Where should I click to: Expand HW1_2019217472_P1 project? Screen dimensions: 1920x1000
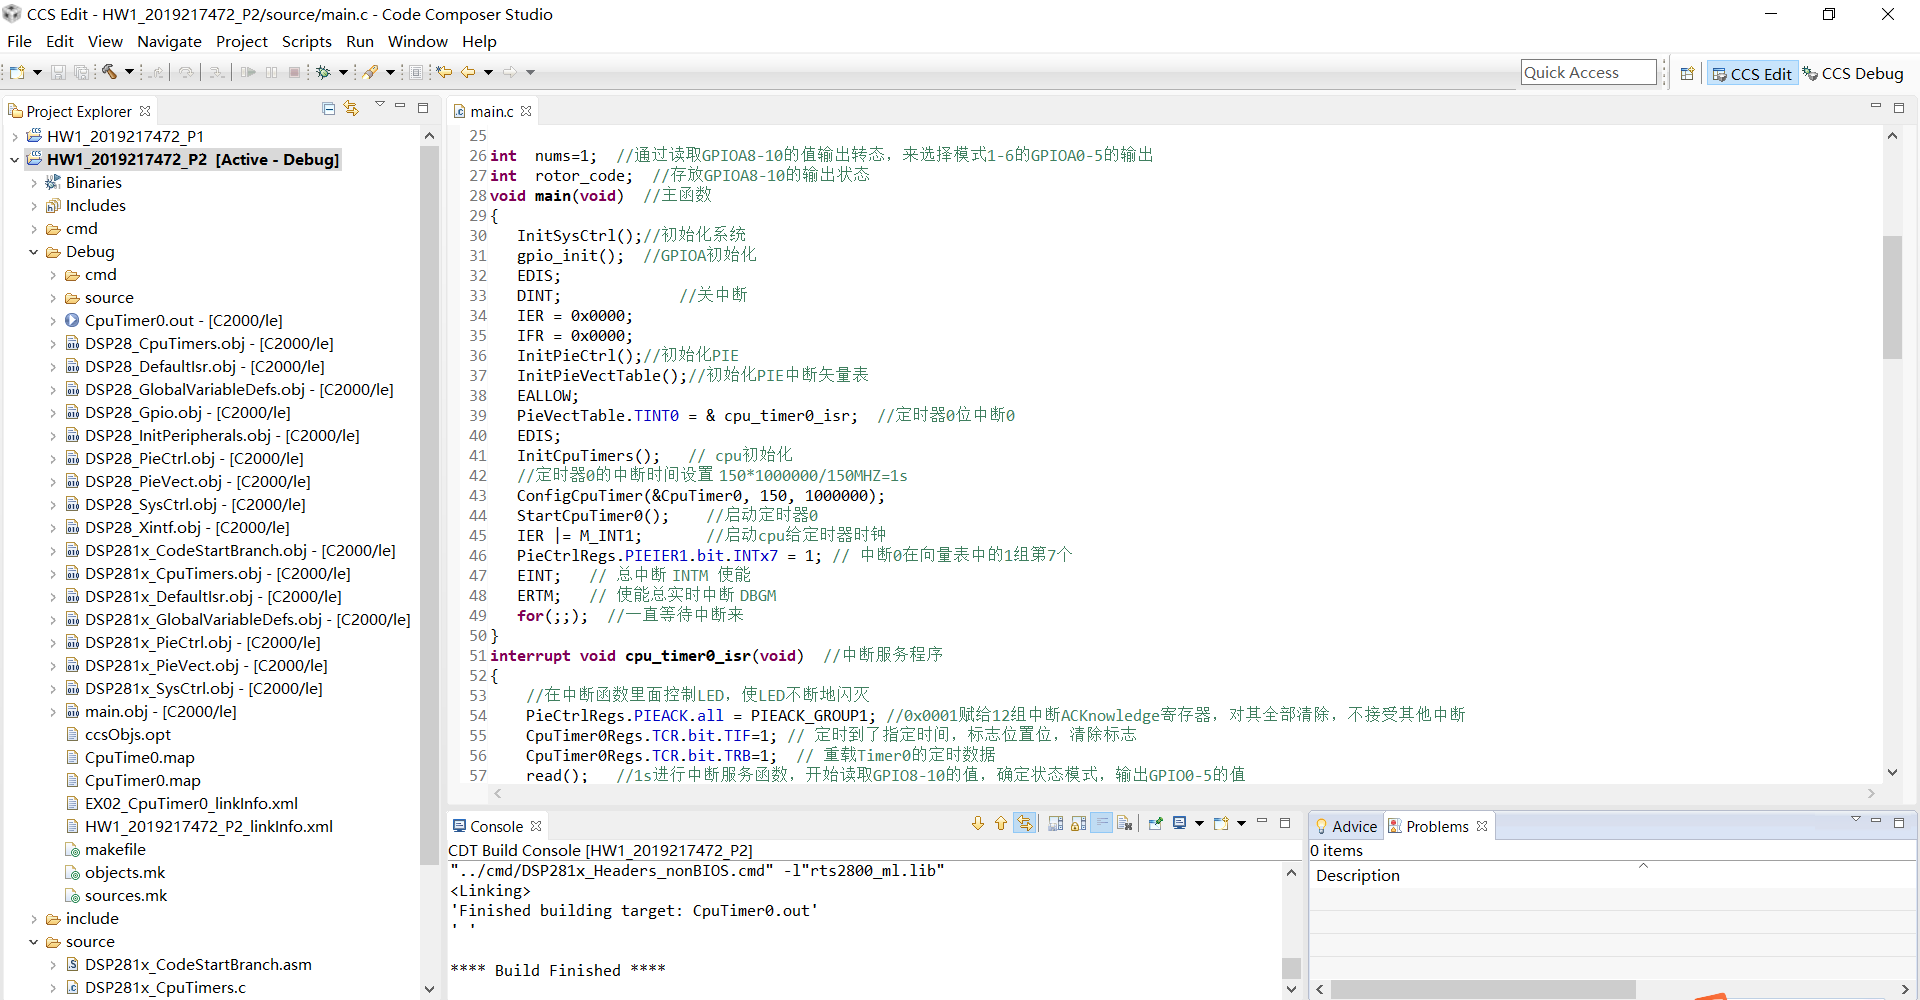(x=15, y=137)
